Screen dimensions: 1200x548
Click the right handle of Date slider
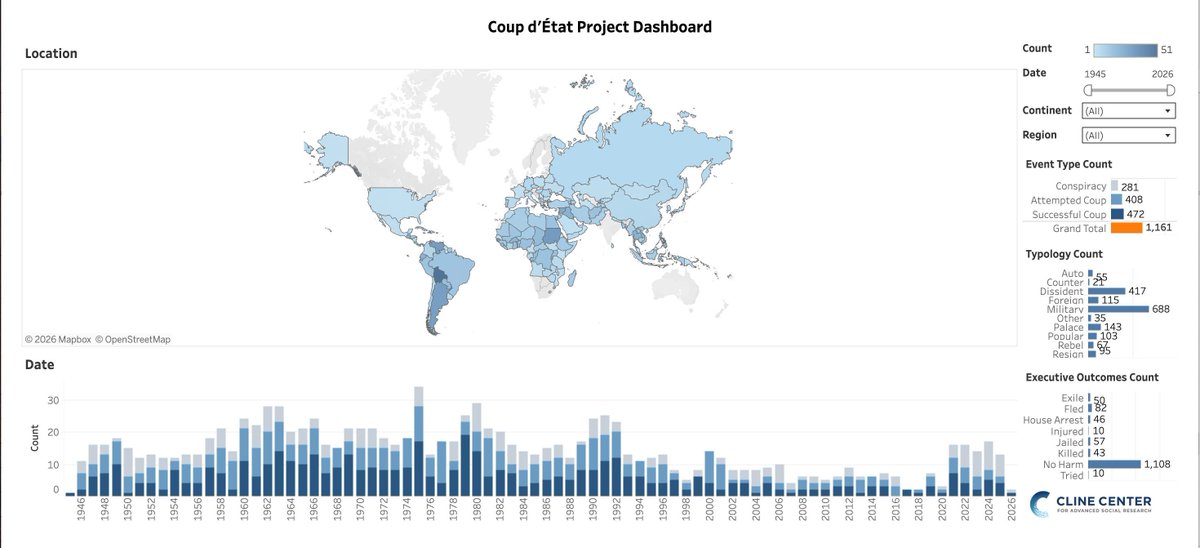1169,90
